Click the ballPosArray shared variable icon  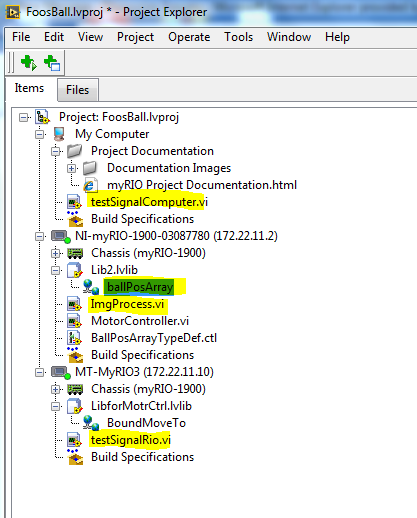coord(91,287)
